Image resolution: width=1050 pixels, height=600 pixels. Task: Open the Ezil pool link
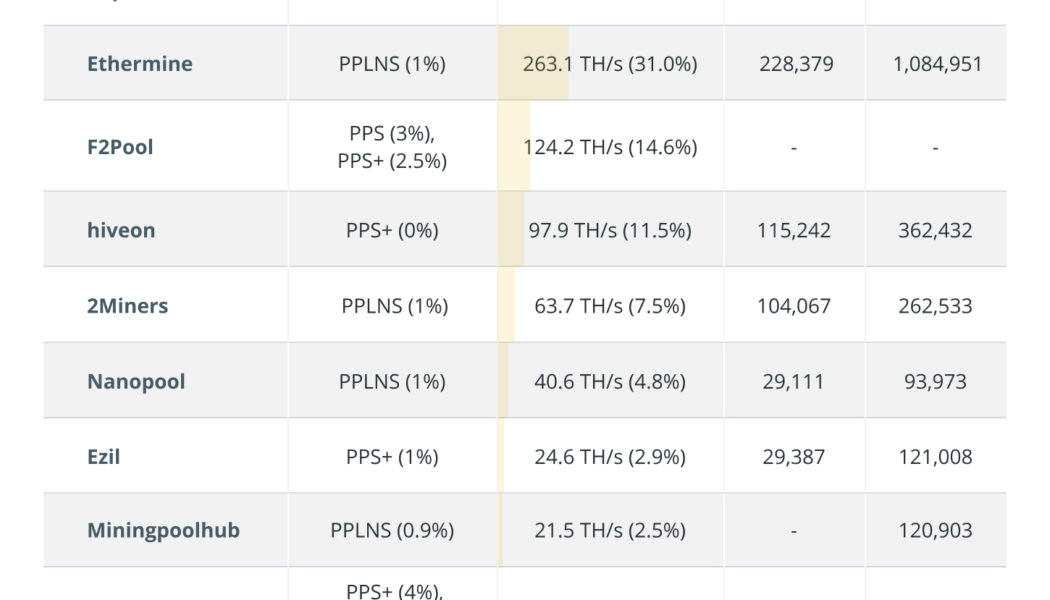pos(104,457)
